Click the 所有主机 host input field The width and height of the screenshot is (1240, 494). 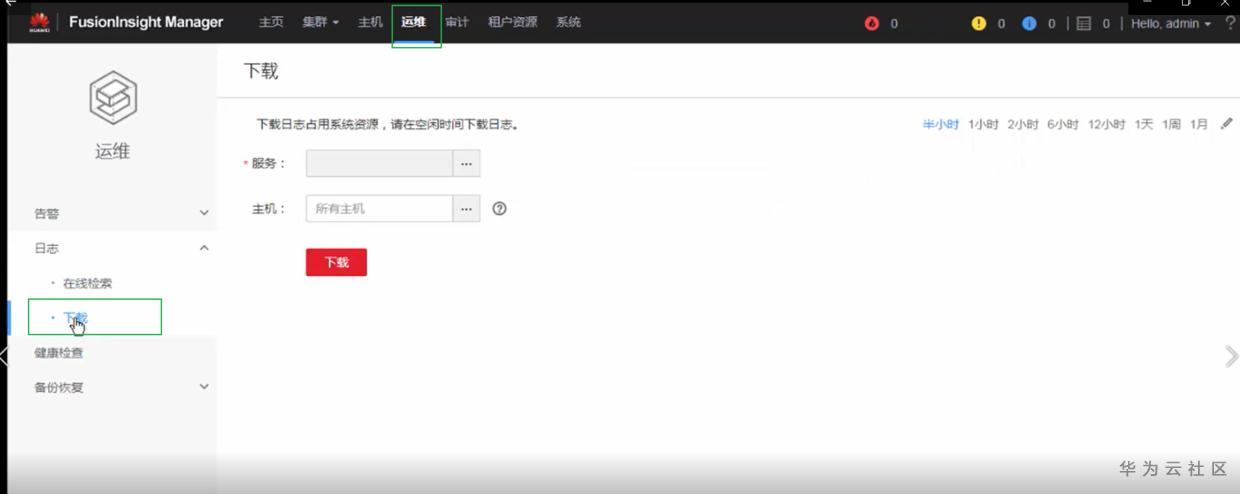pyautogui.click(x=379, y=208)
